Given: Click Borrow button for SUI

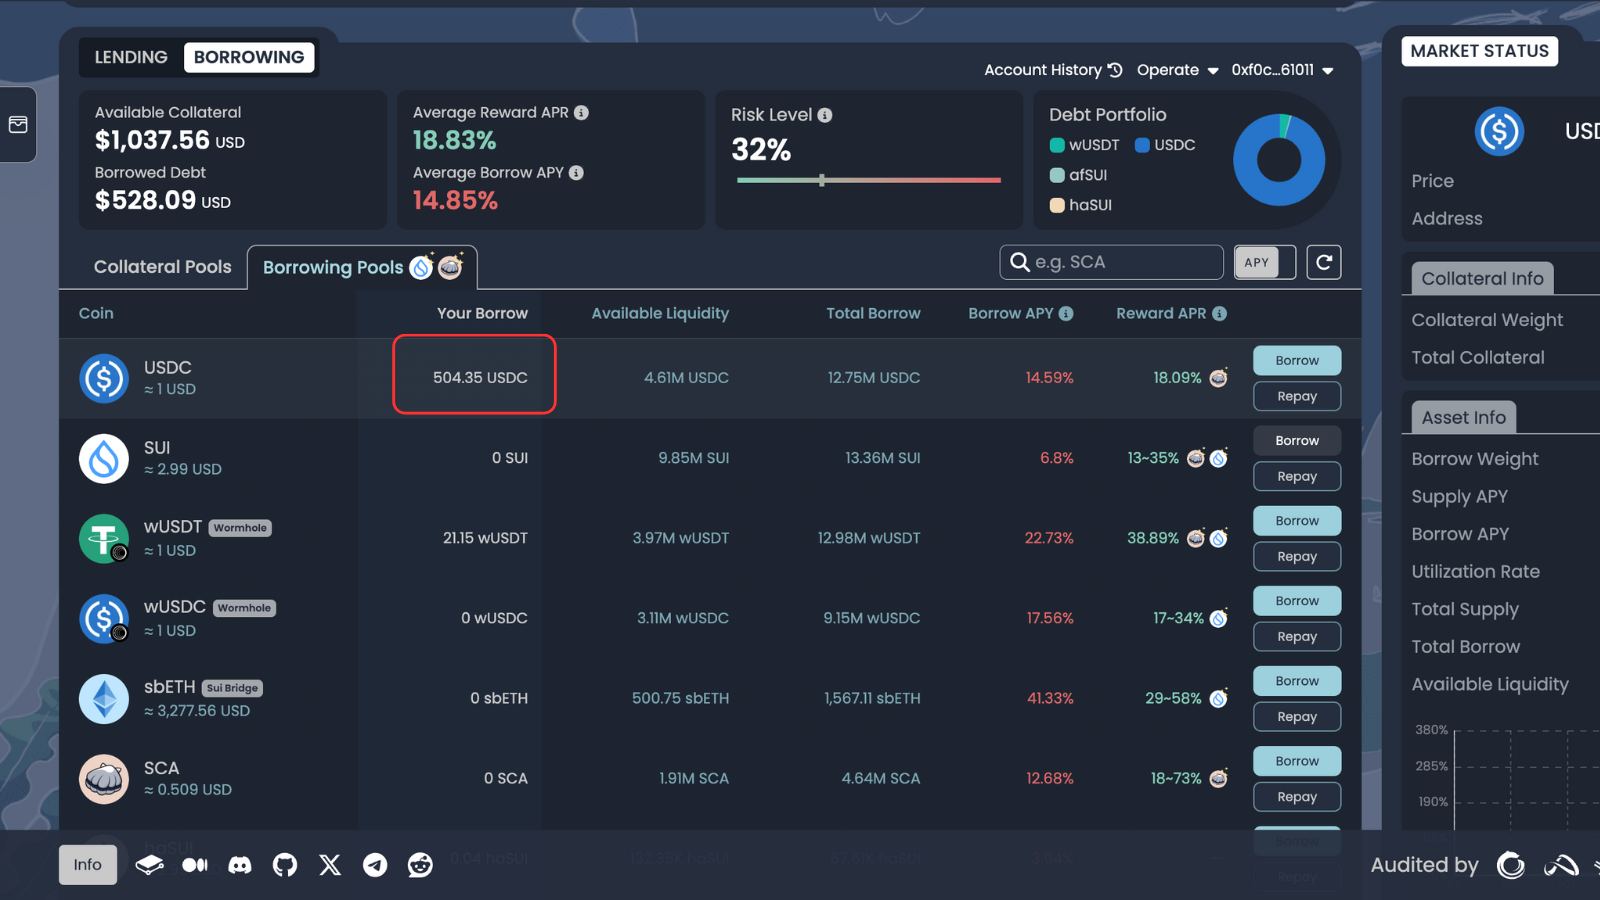Looking at the screenshot, I should point(1297,441).
